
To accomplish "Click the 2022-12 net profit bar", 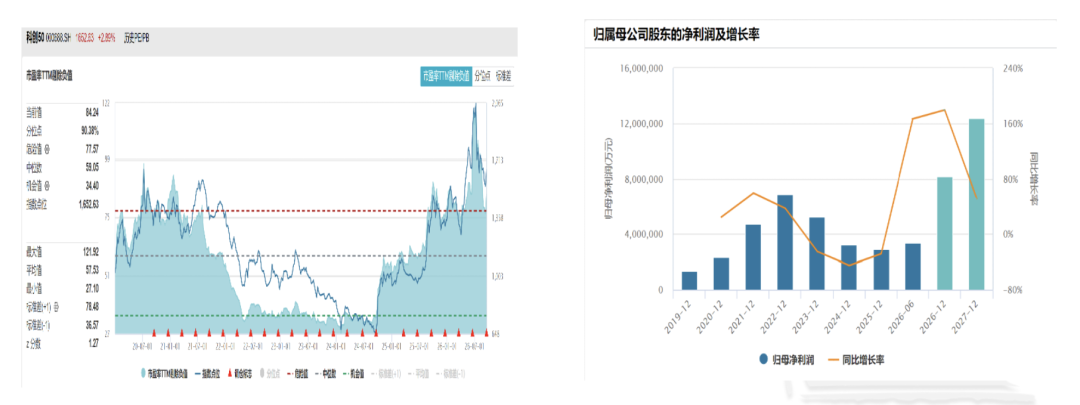I will point(785,242).
